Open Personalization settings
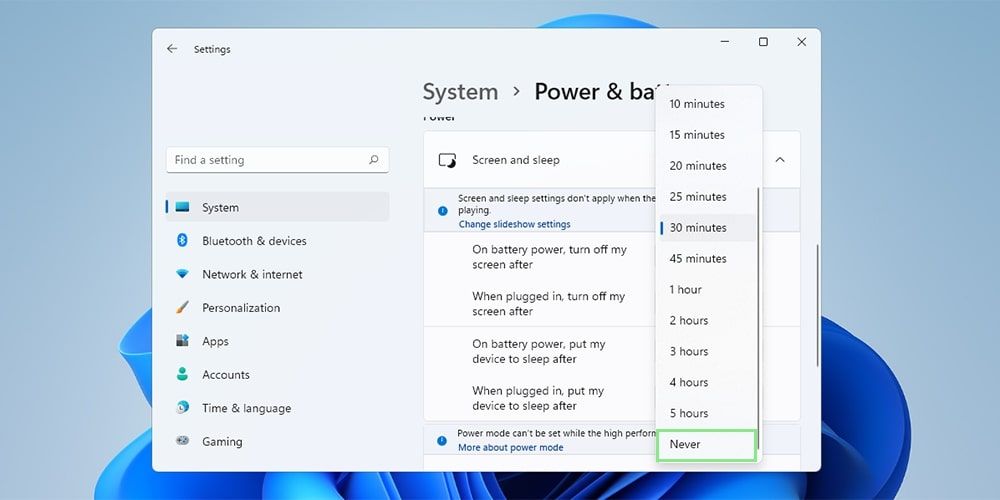This screenshot has height=500, width=1000. [277, 307]
